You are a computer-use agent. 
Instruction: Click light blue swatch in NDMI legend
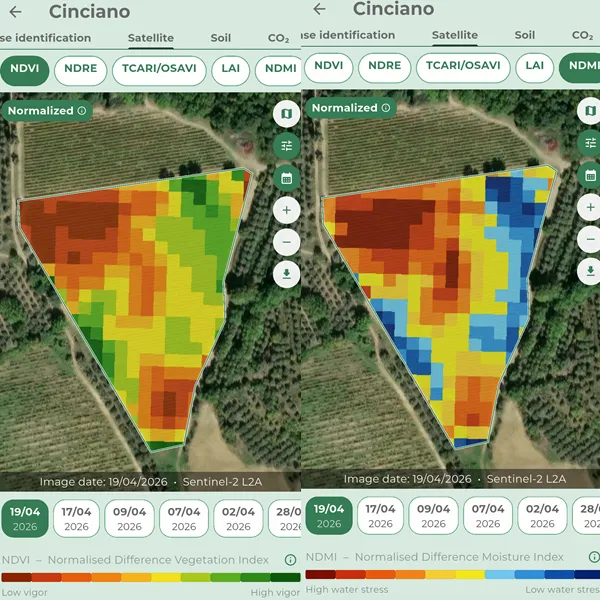(500, 574)
